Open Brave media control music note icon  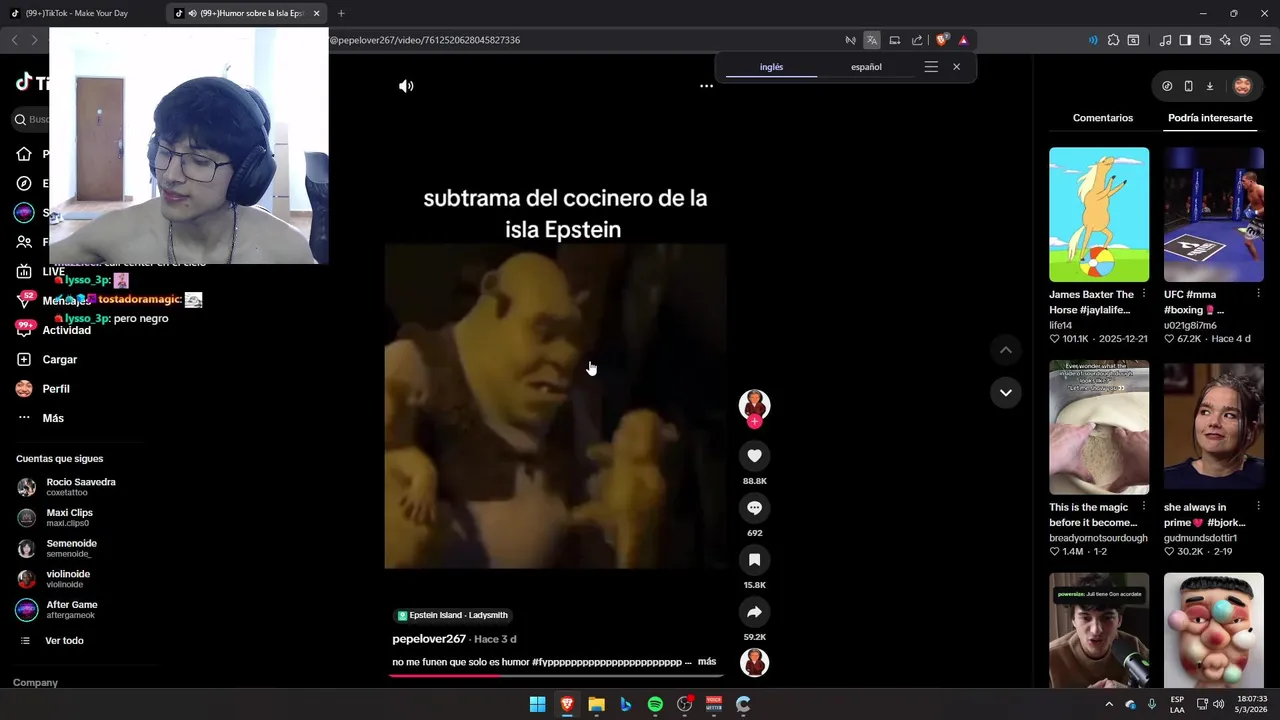[x=1165, y=40]
